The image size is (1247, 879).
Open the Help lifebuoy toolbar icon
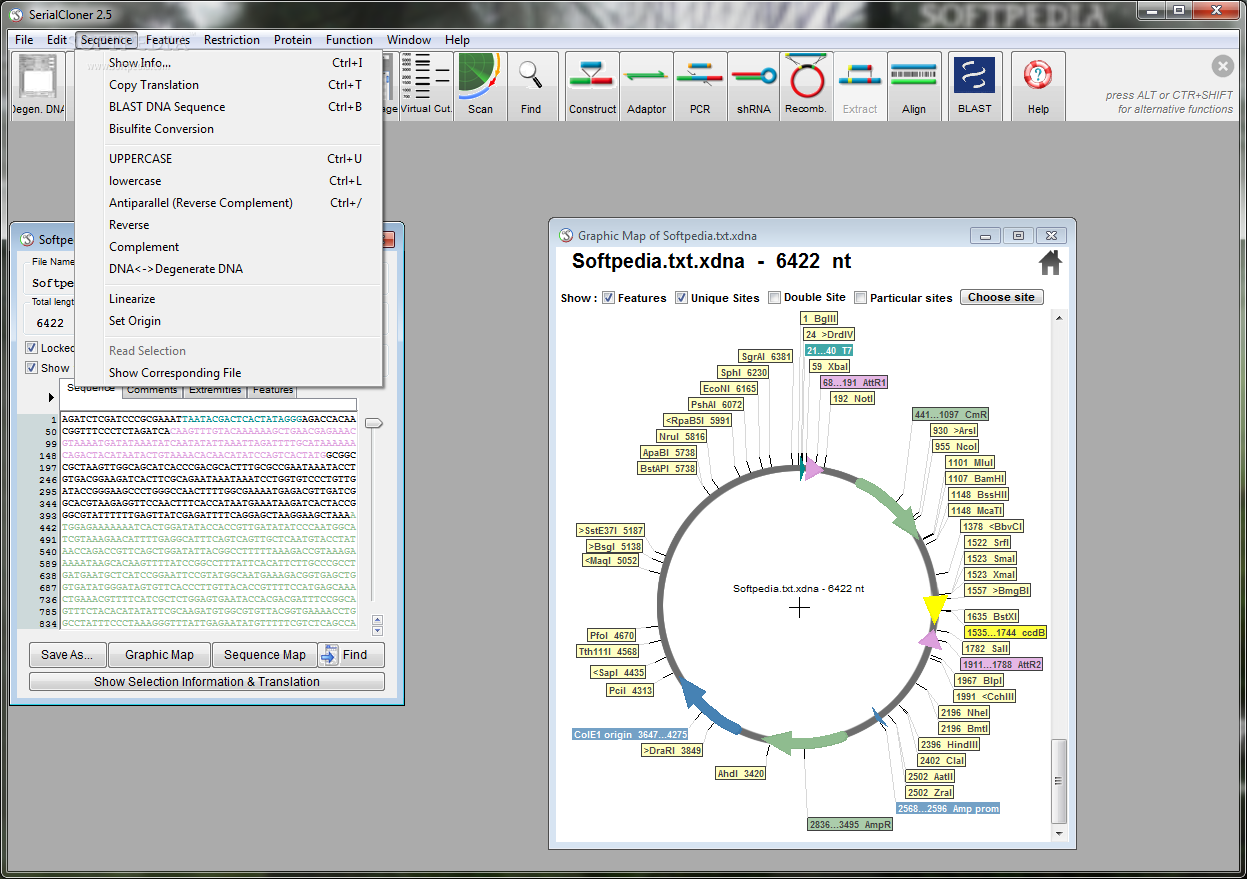1038,86
